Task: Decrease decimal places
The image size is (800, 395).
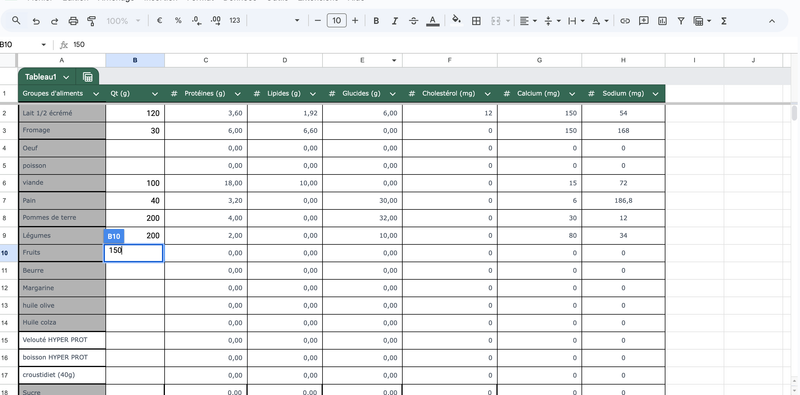Action: pos(196,21)
